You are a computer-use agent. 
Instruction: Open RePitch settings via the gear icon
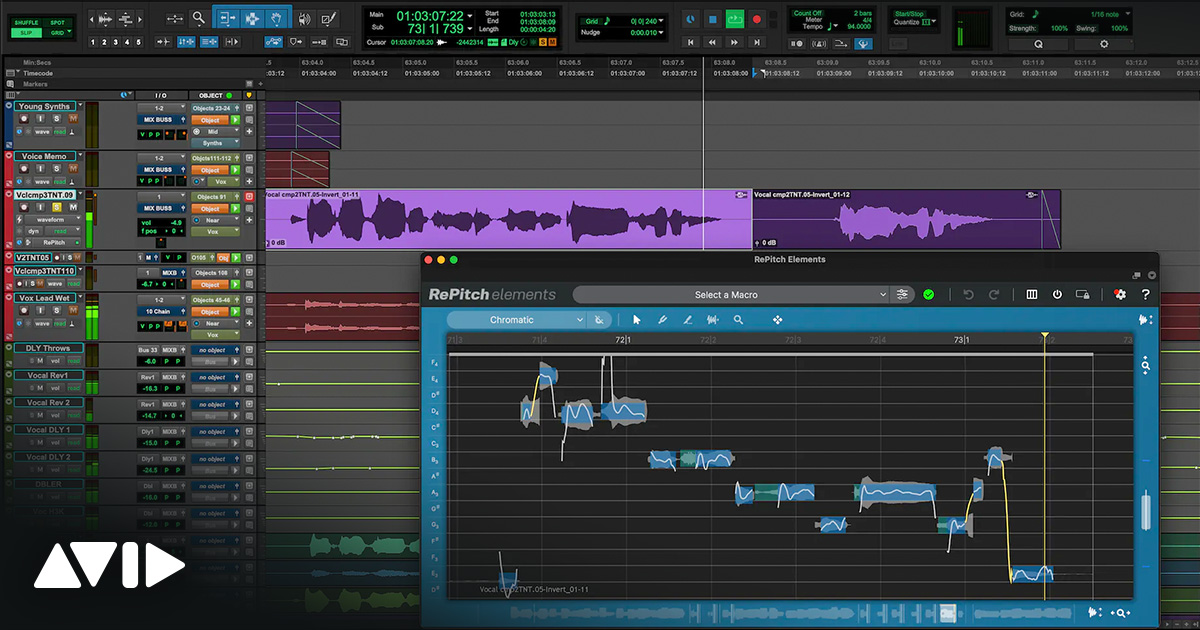[x=1120, y=294]
